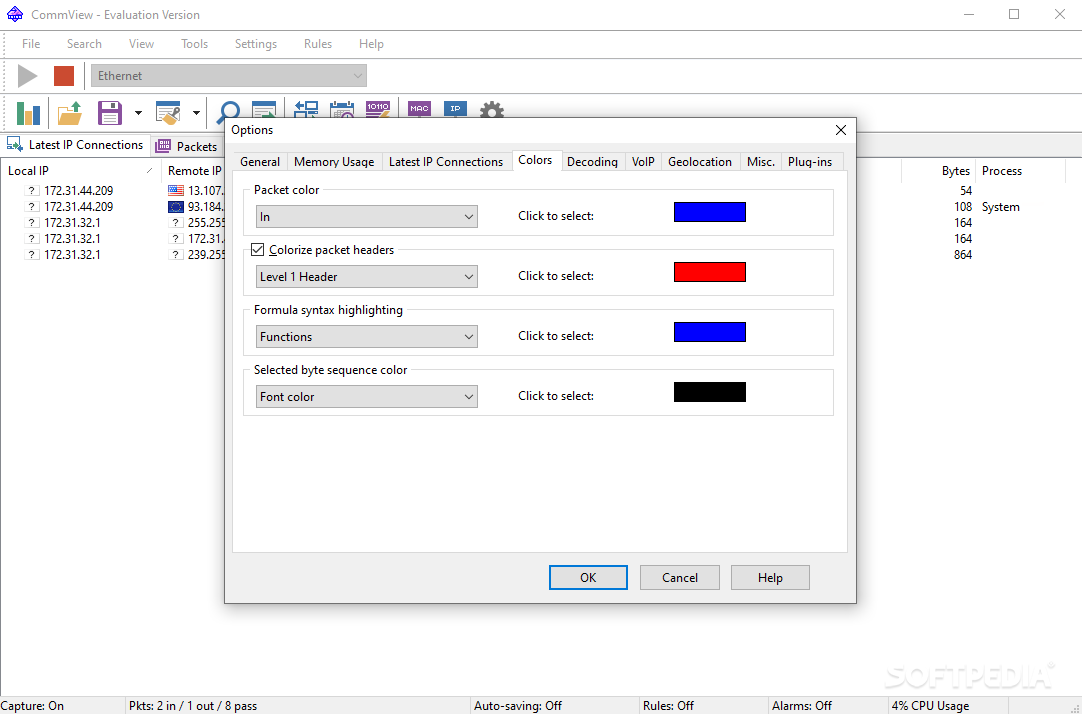This screenshot has width=1082, height=714.
Task: Expand the clear buffer dropdown arrow
Action: coord(196,113)
